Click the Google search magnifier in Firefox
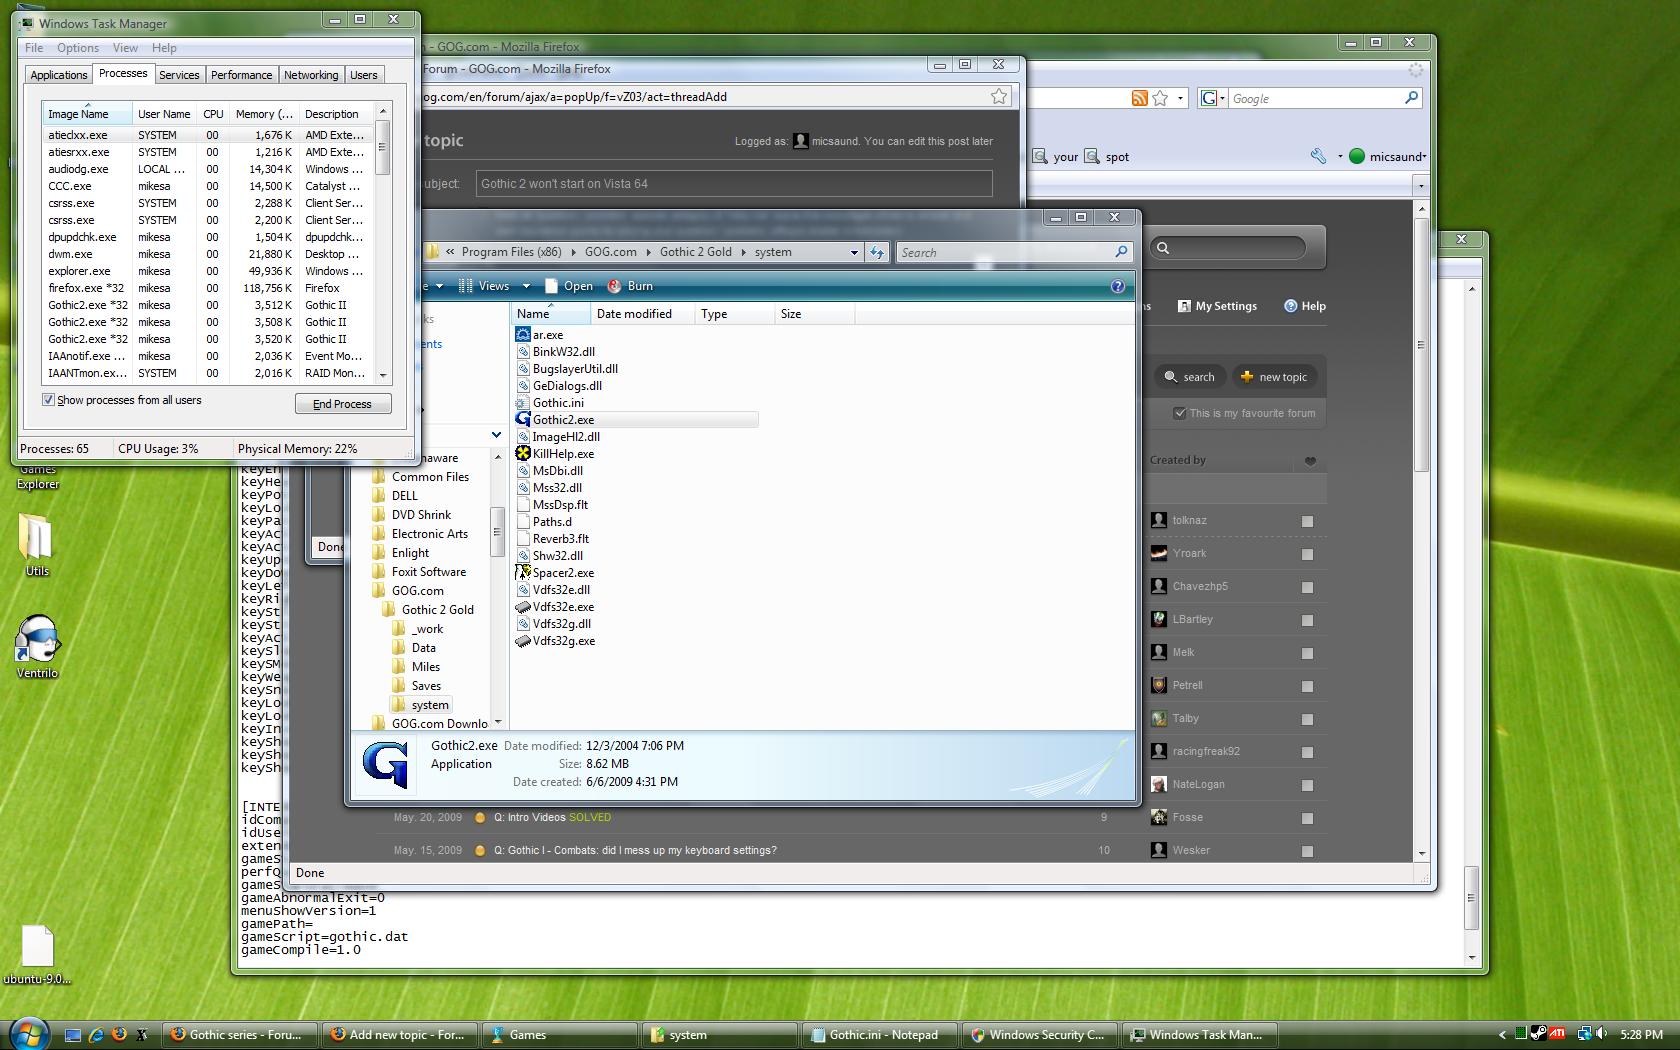This screenshot has width=1680, height=1050. coord(1411,98)
